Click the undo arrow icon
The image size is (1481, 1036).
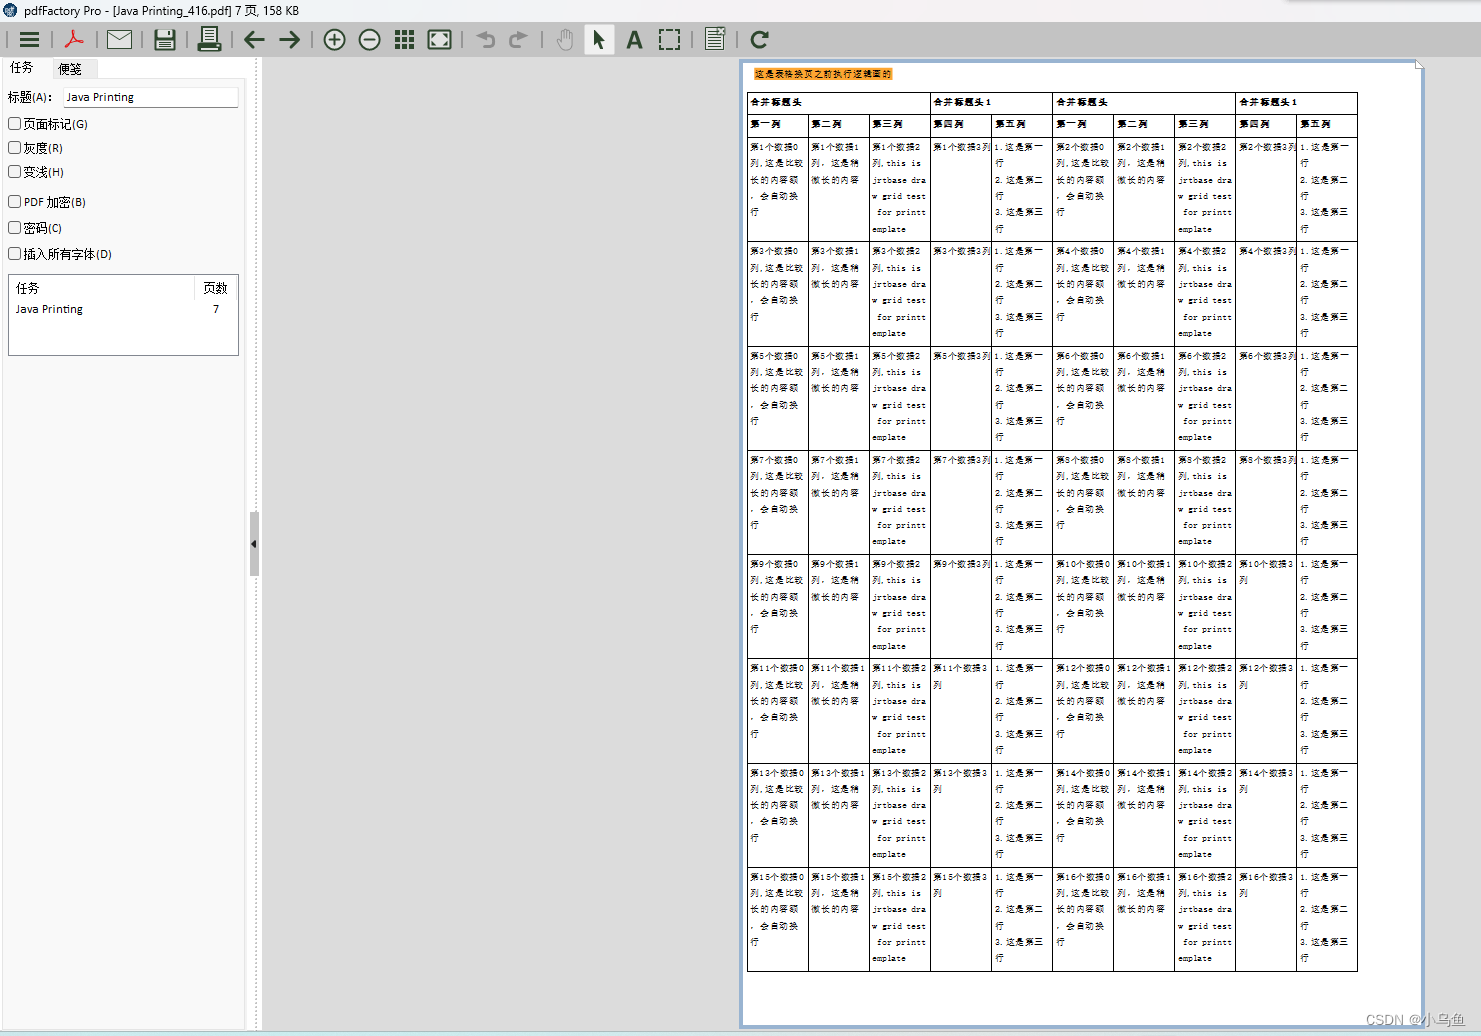click(486, 40)
